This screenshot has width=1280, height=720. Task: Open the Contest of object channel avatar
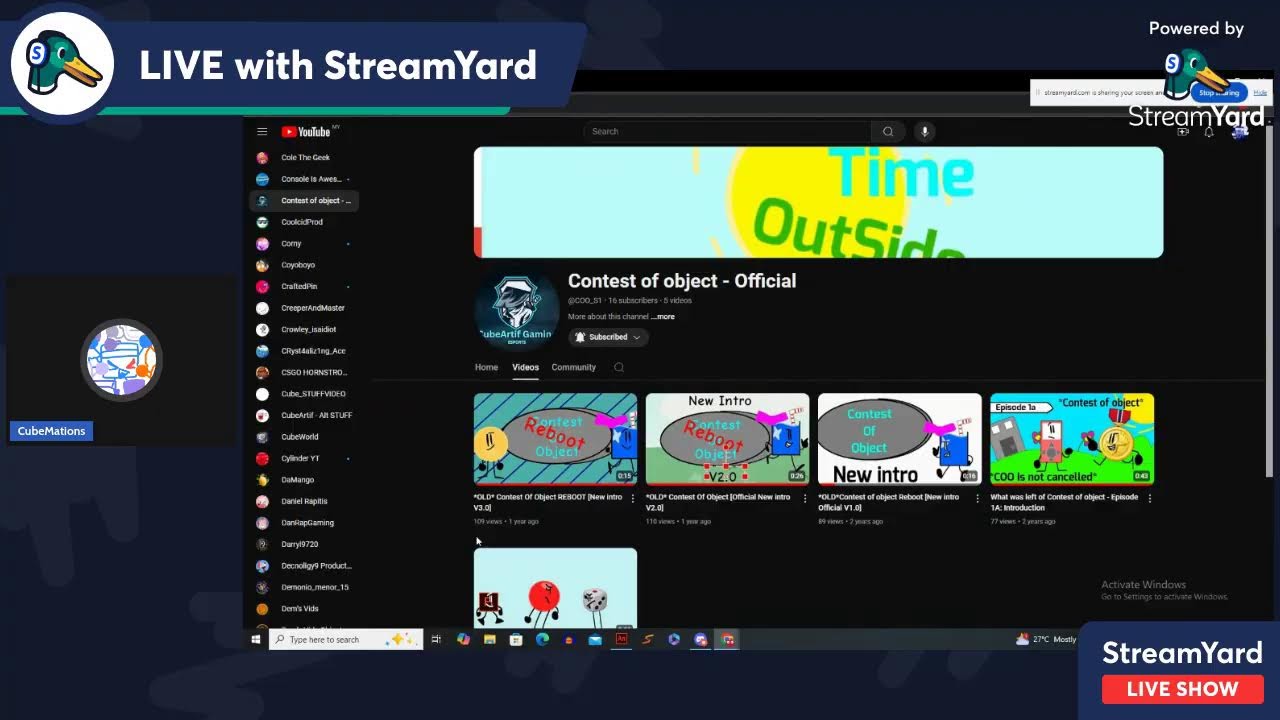517,308
